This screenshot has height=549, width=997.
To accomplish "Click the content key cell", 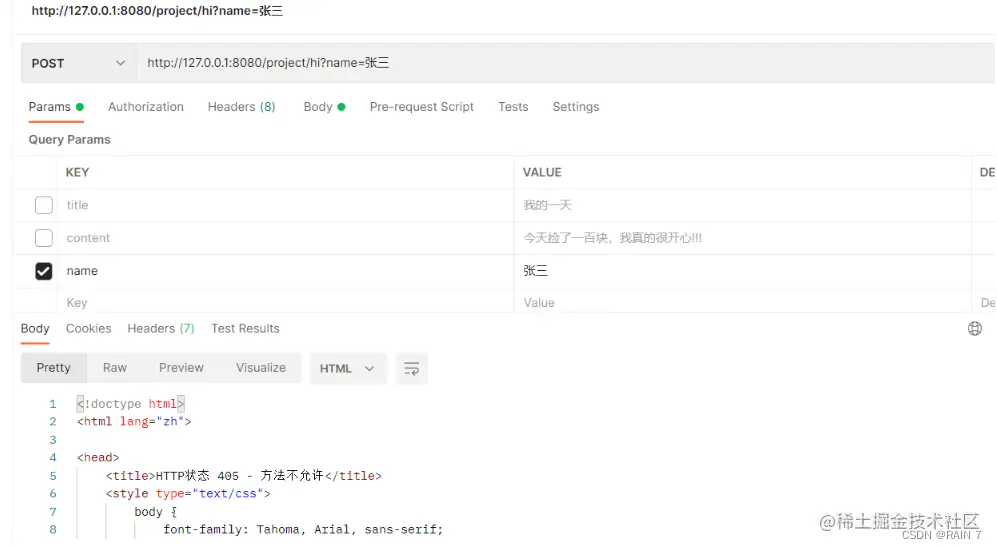I will pos(285,238).
